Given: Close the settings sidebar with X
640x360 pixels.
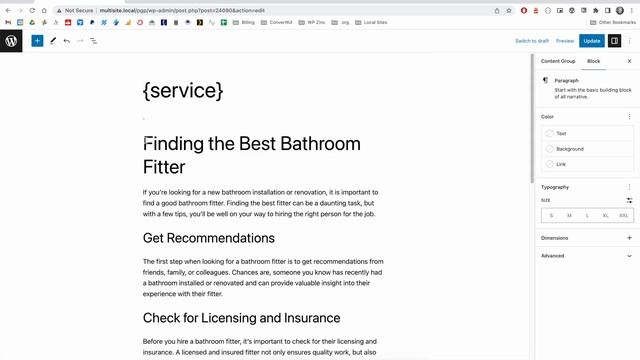Looking at the screenshot, I should tap(629, 61).
